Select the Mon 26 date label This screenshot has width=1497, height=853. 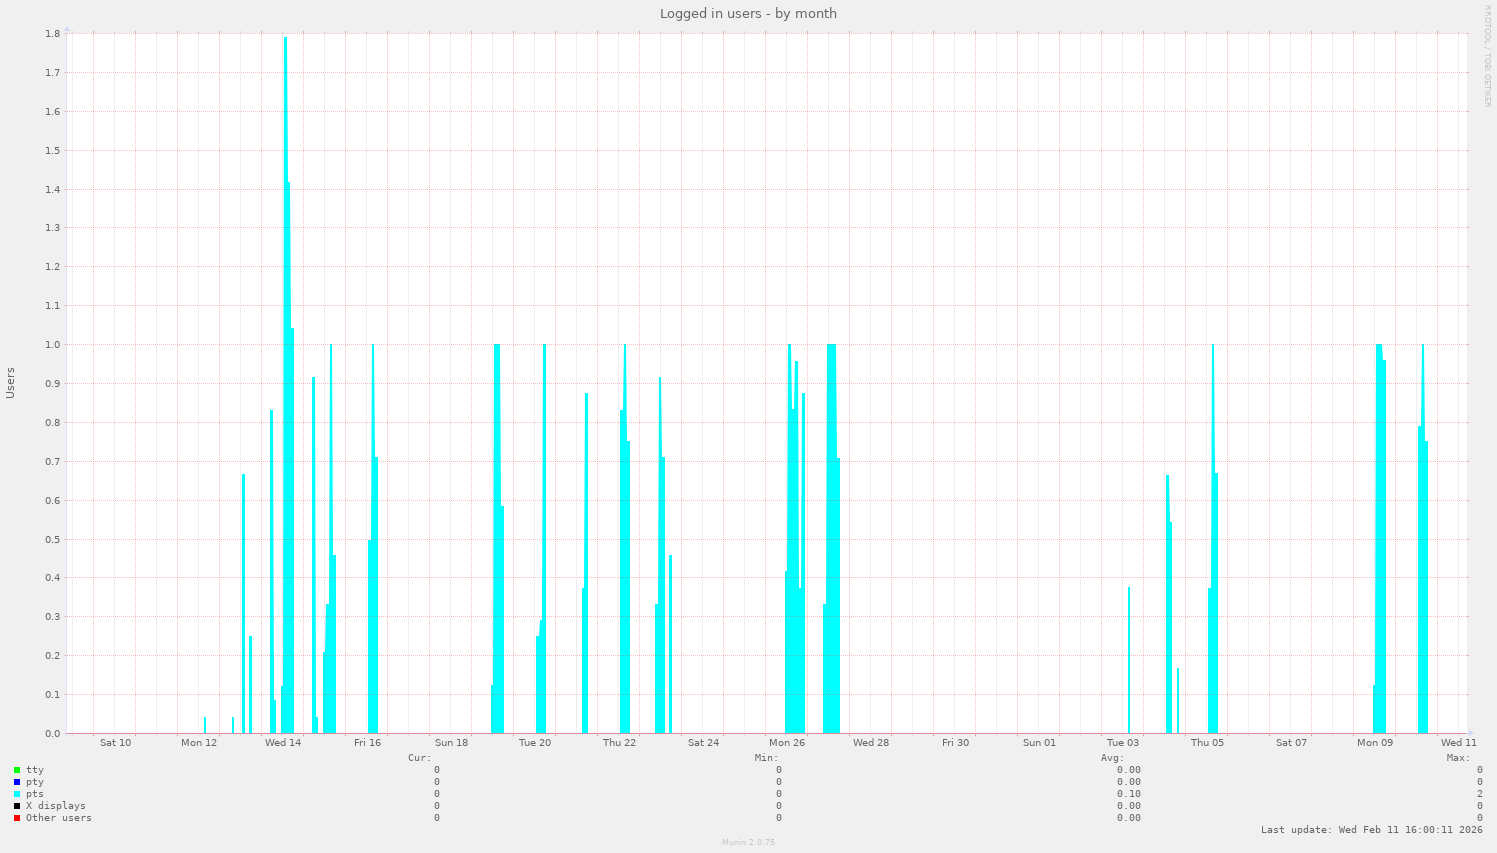787,742
